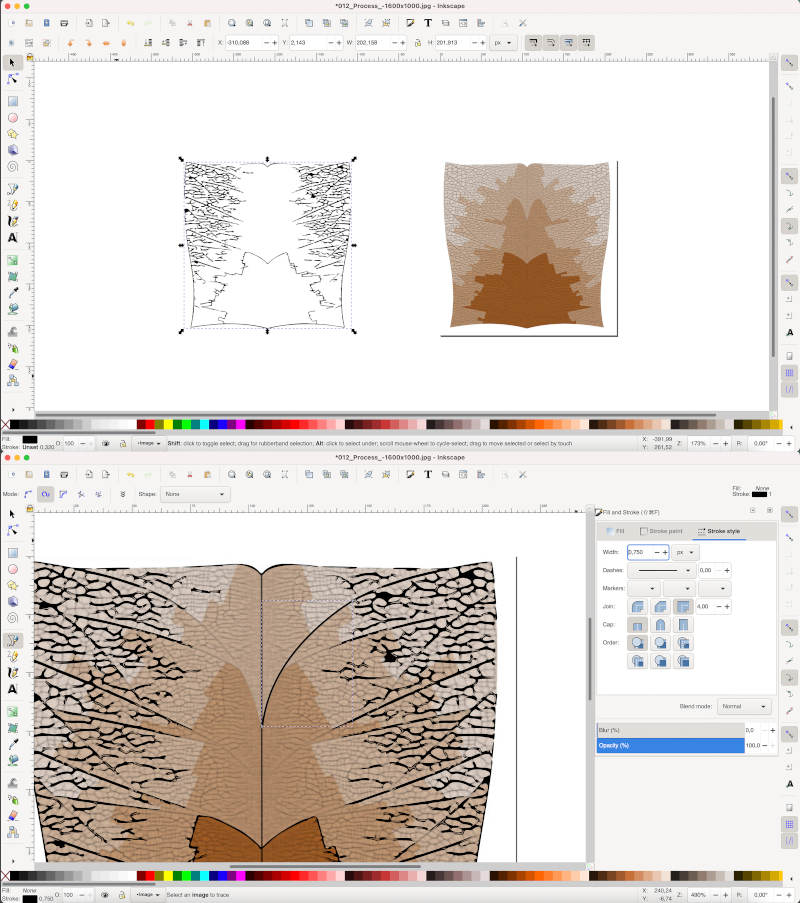Open mid Markers dropdown
Screen dimensions: 800x903
click(679, 589)
